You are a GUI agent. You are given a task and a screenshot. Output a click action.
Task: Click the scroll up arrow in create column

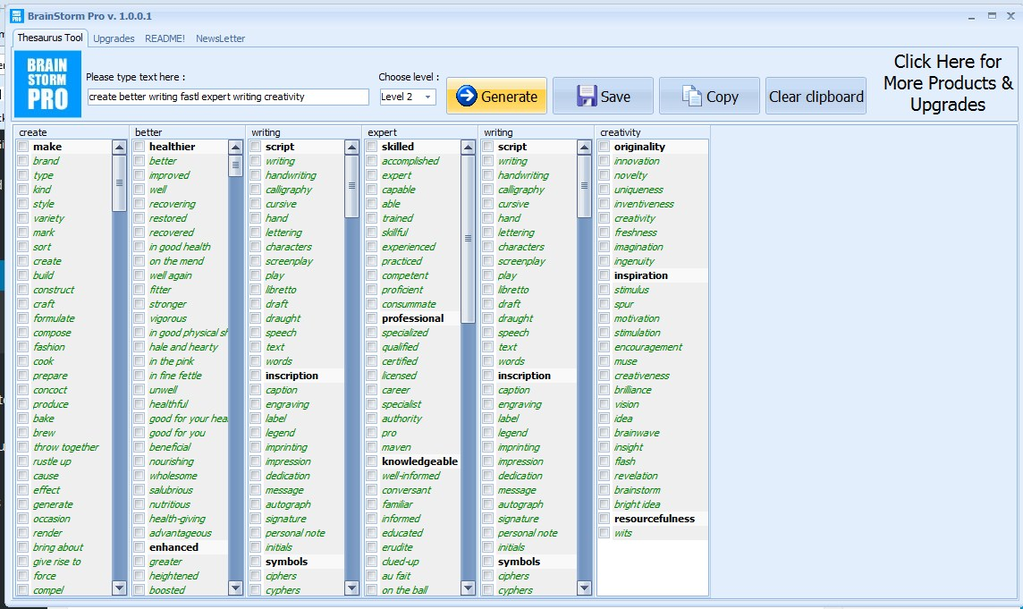click(x=119, y=148)
